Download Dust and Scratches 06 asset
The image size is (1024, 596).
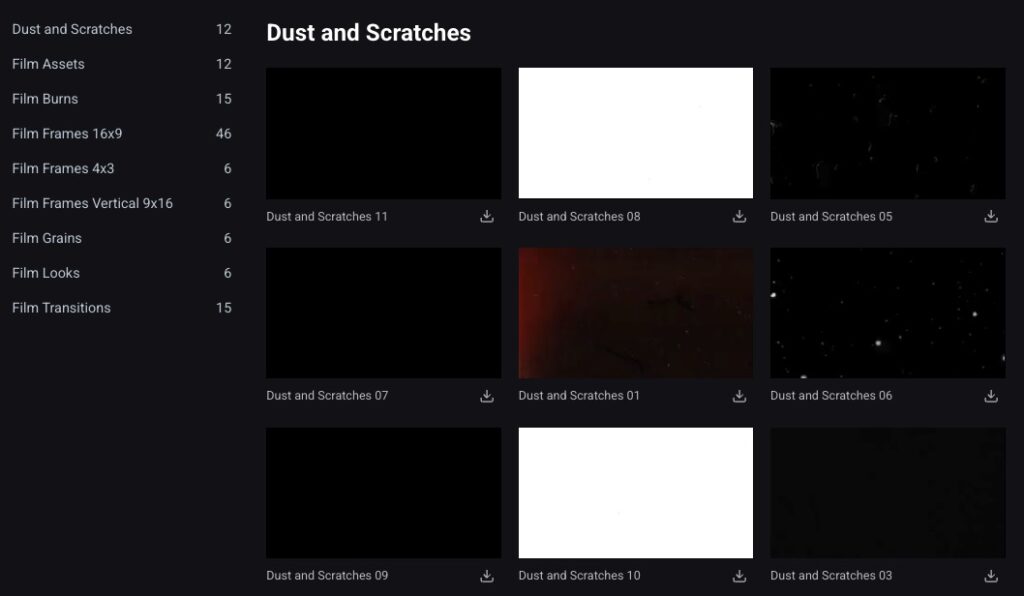[991, 396]
